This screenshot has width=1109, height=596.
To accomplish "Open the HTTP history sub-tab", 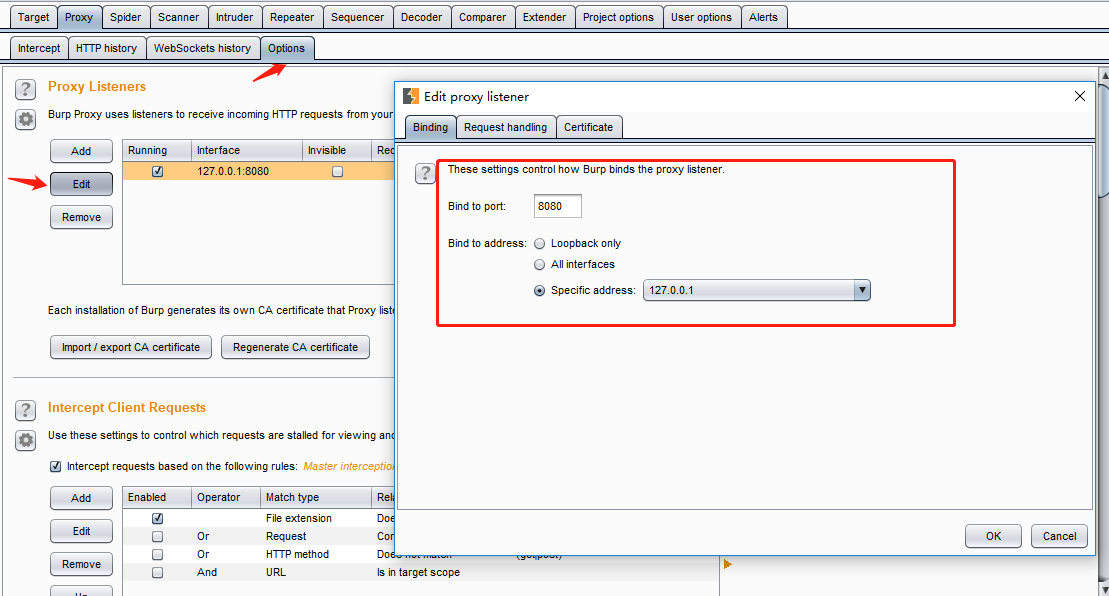I will point(107,48).
